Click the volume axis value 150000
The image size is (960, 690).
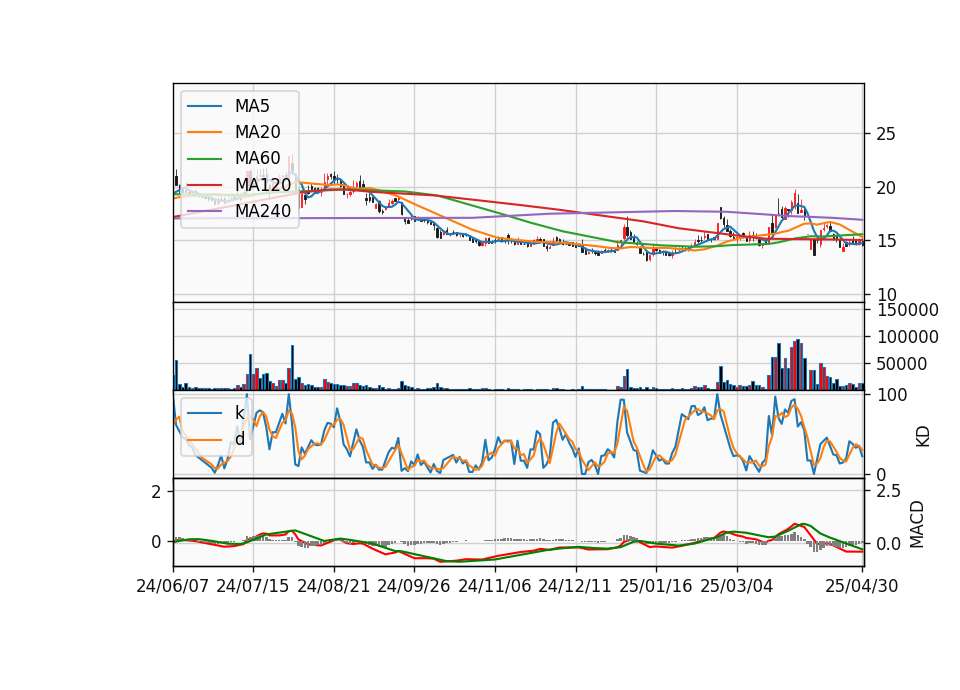pos(908,310)
